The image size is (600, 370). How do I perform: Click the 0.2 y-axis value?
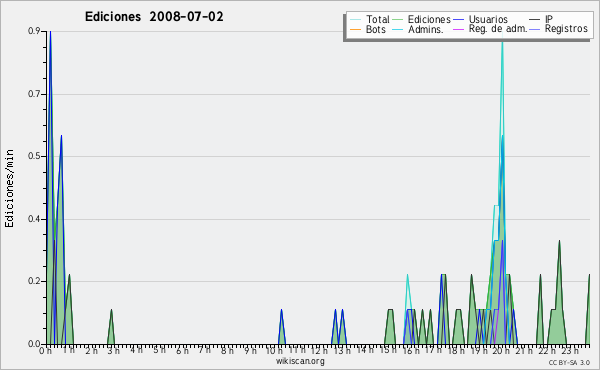(x=34, y=281)
